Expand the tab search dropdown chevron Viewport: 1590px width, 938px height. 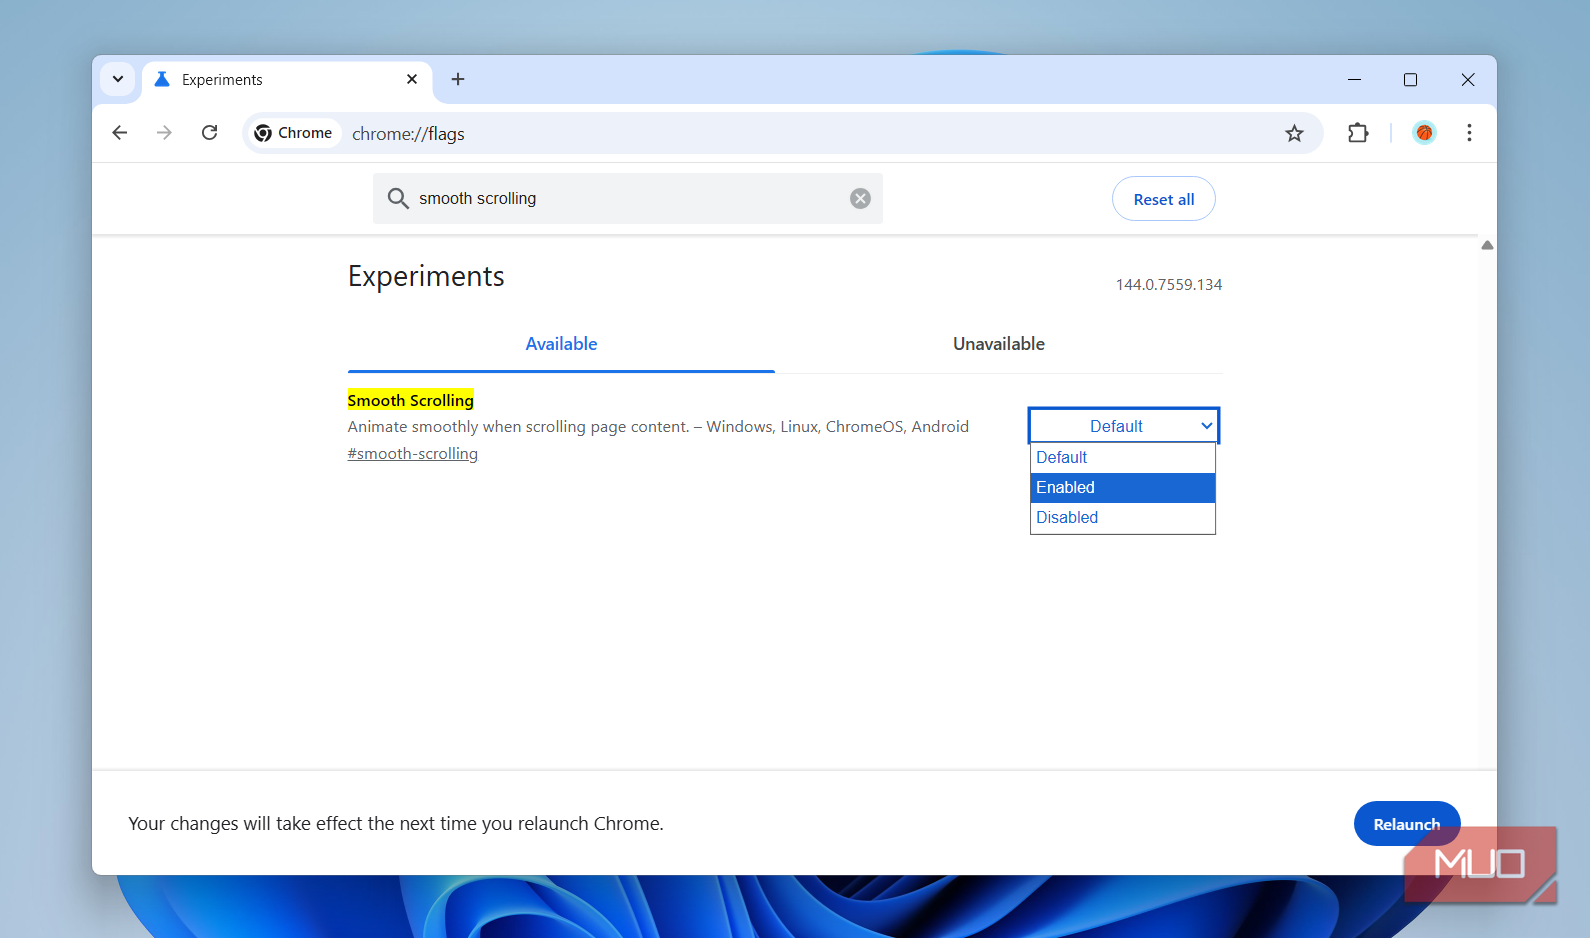pyautogui.click(x=118, y=79)
